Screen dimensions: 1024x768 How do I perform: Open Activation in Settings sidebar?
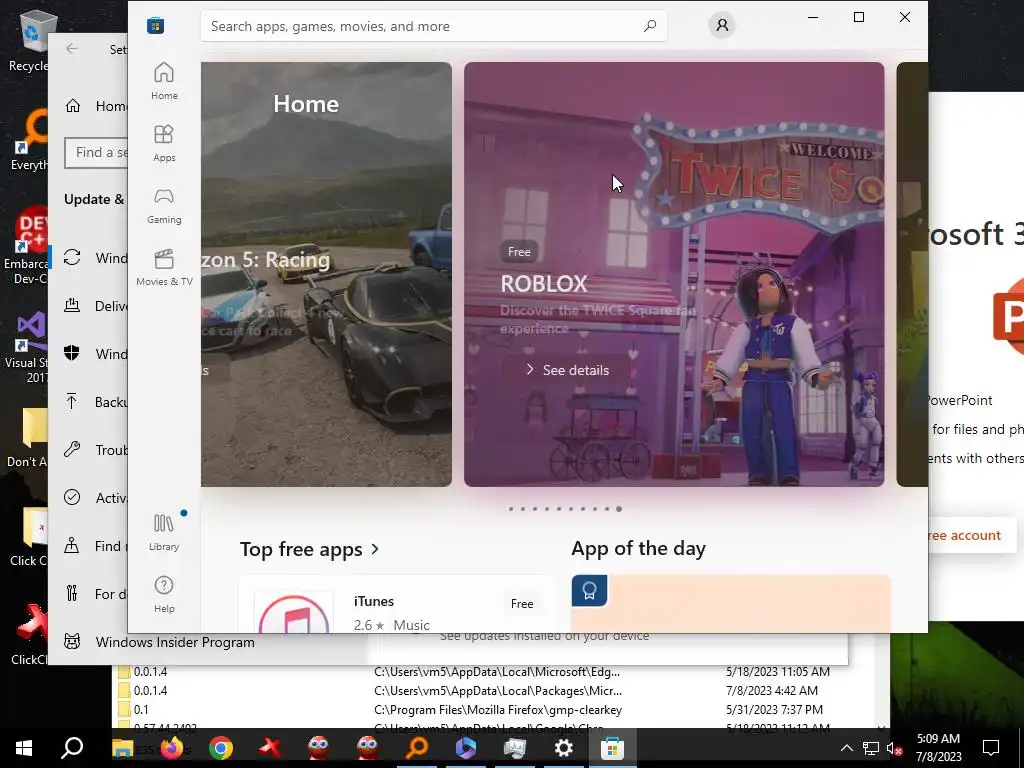tap(95, 498)
